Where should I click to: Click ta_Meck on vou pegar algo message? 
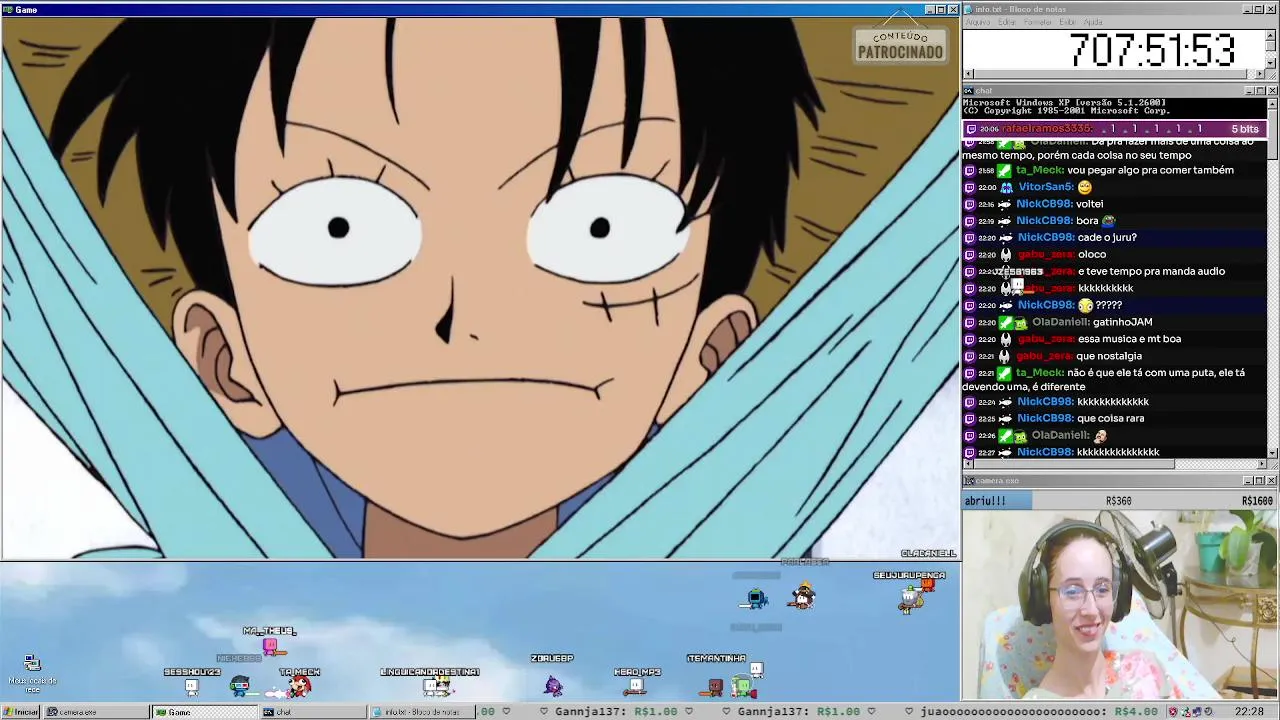1040,171
